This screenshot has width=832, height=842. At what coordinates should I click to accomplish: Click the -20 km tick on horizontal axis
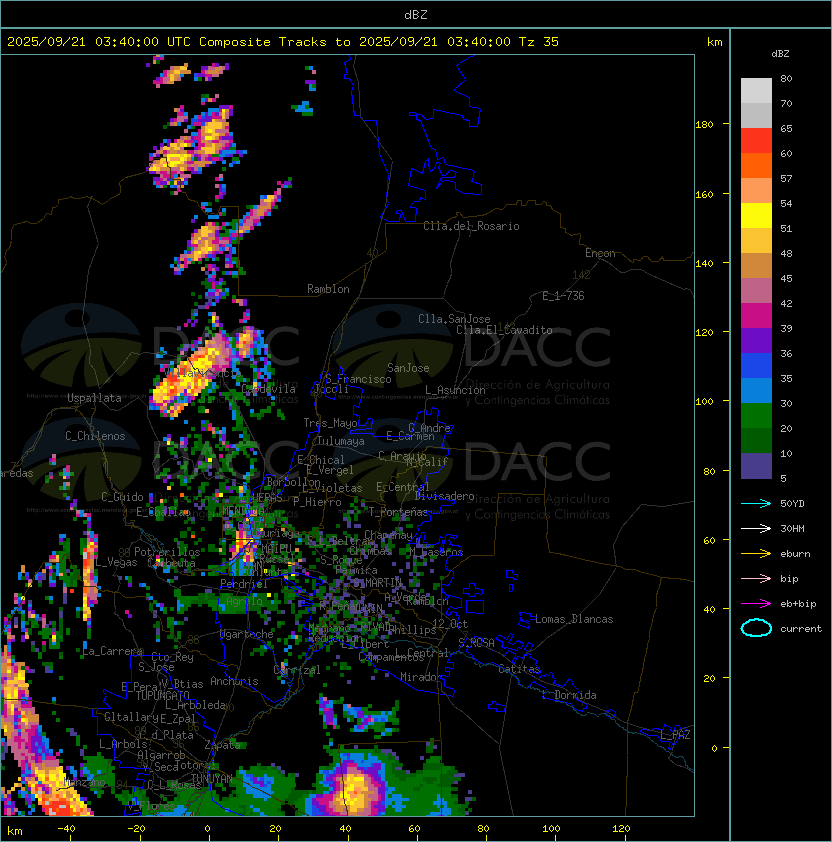pyautogui.click(x=135, y=829)
